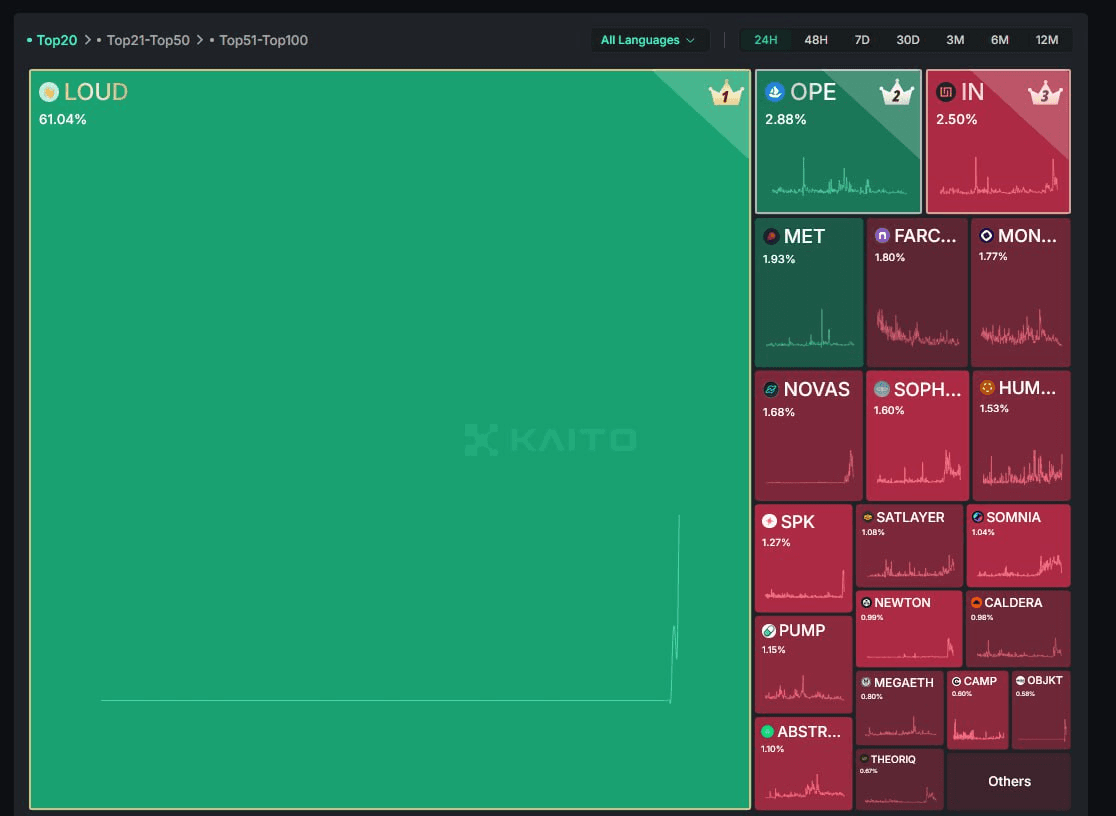
Task: Click the SATLAYER token icon
Action: [868, 517]
